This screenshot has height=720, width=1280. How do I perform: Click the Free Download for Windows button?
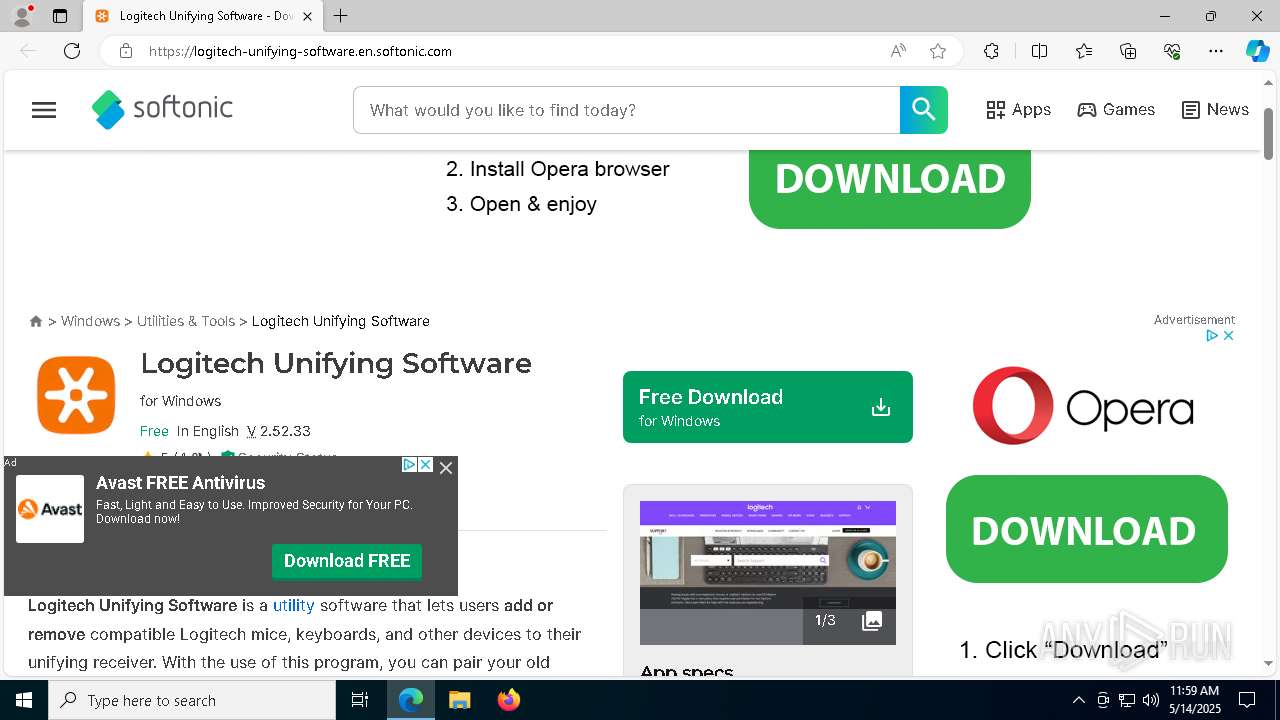(768, 407)
